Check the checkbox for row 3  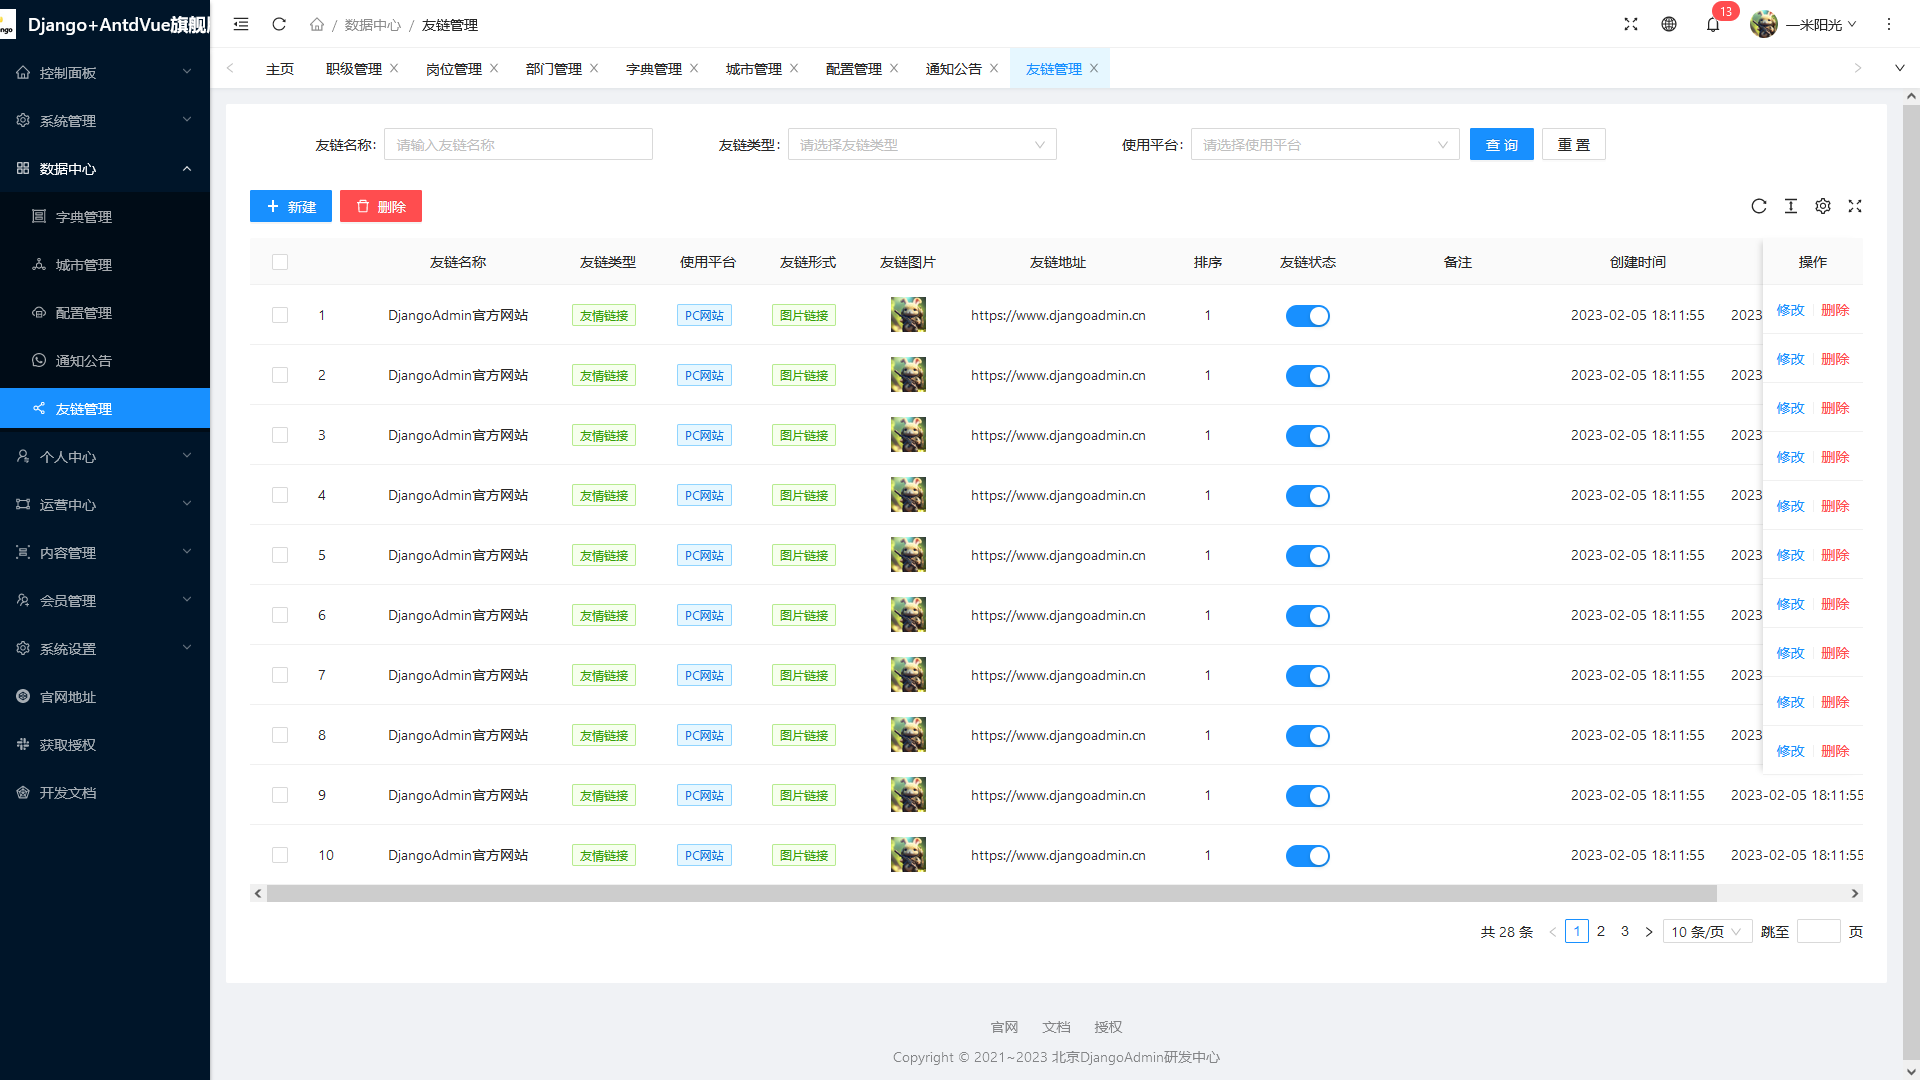click(x=280, y=435)
